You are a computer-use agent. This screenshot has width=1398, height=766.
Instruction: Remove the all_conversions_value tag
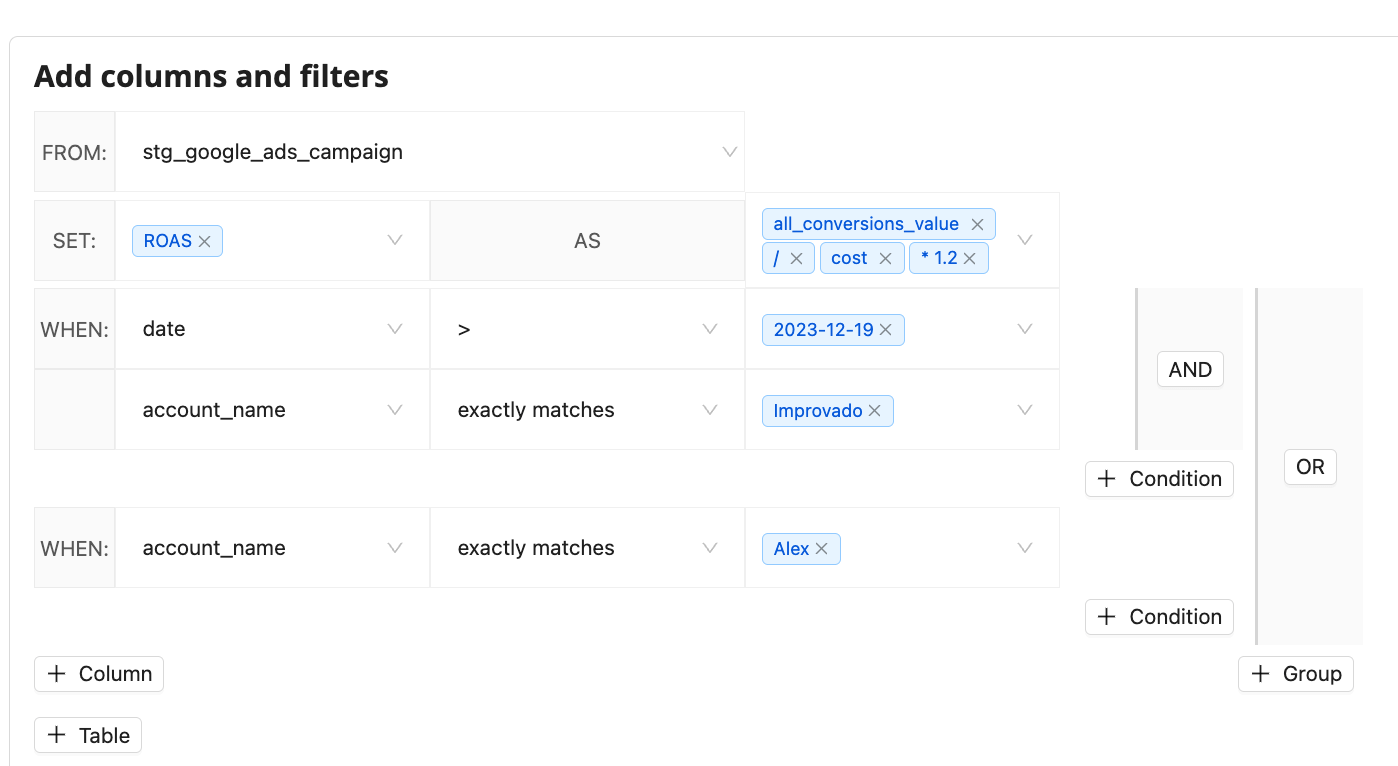coord(977,224)
